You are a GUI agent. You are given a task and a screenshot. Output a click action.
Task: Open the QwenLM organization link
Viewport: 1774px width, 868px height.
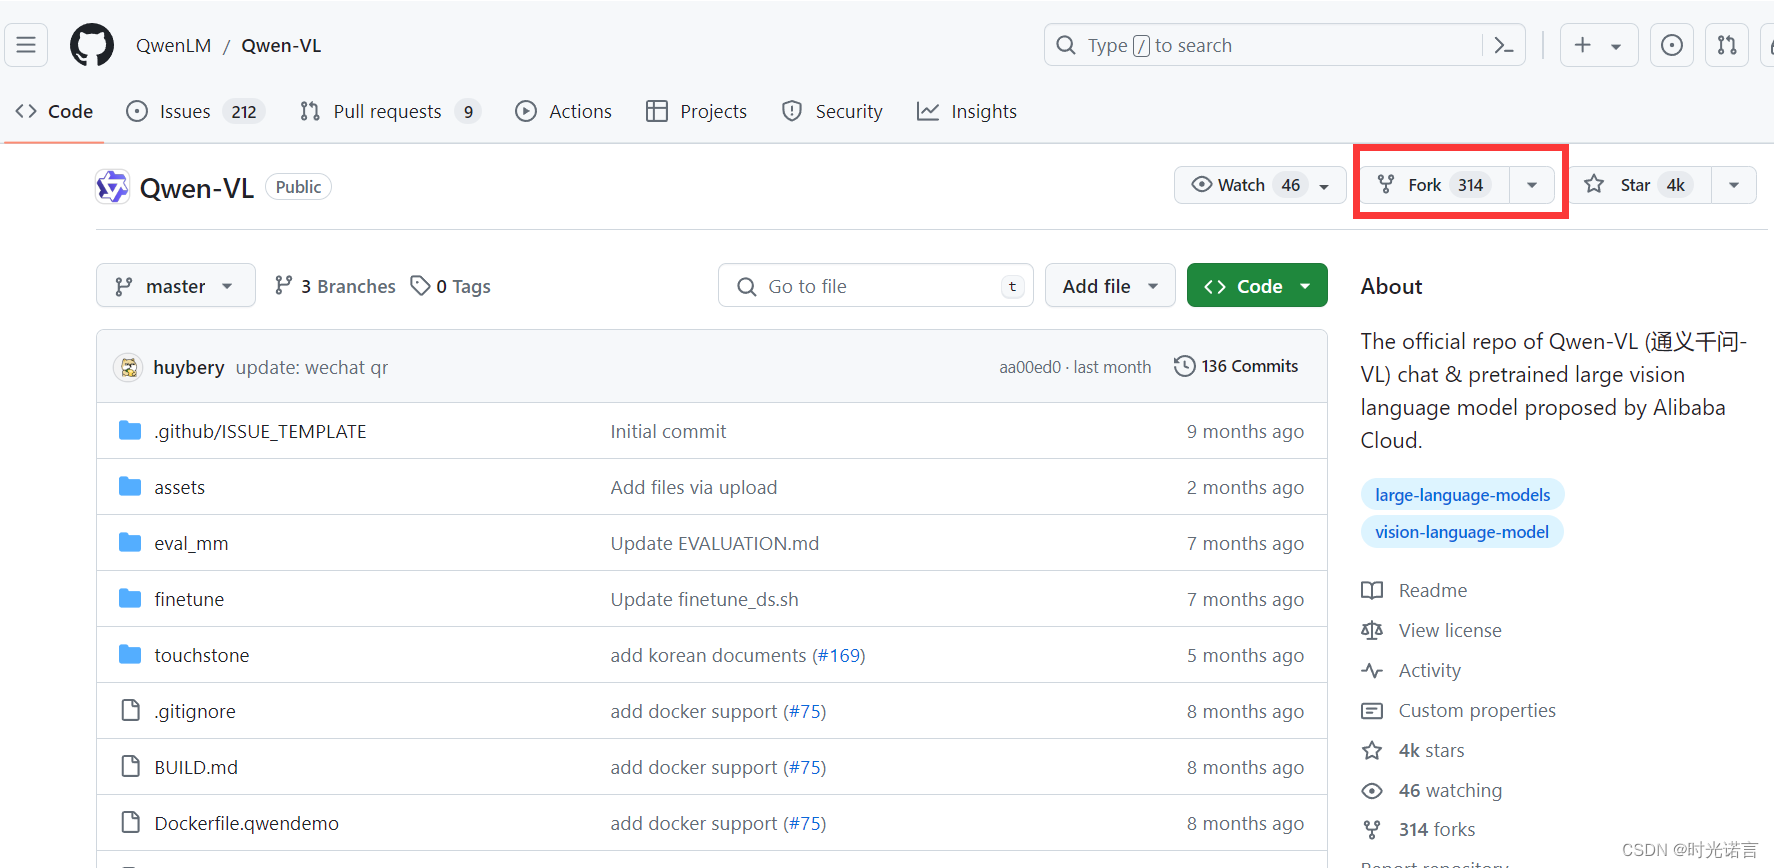[174, 45]
